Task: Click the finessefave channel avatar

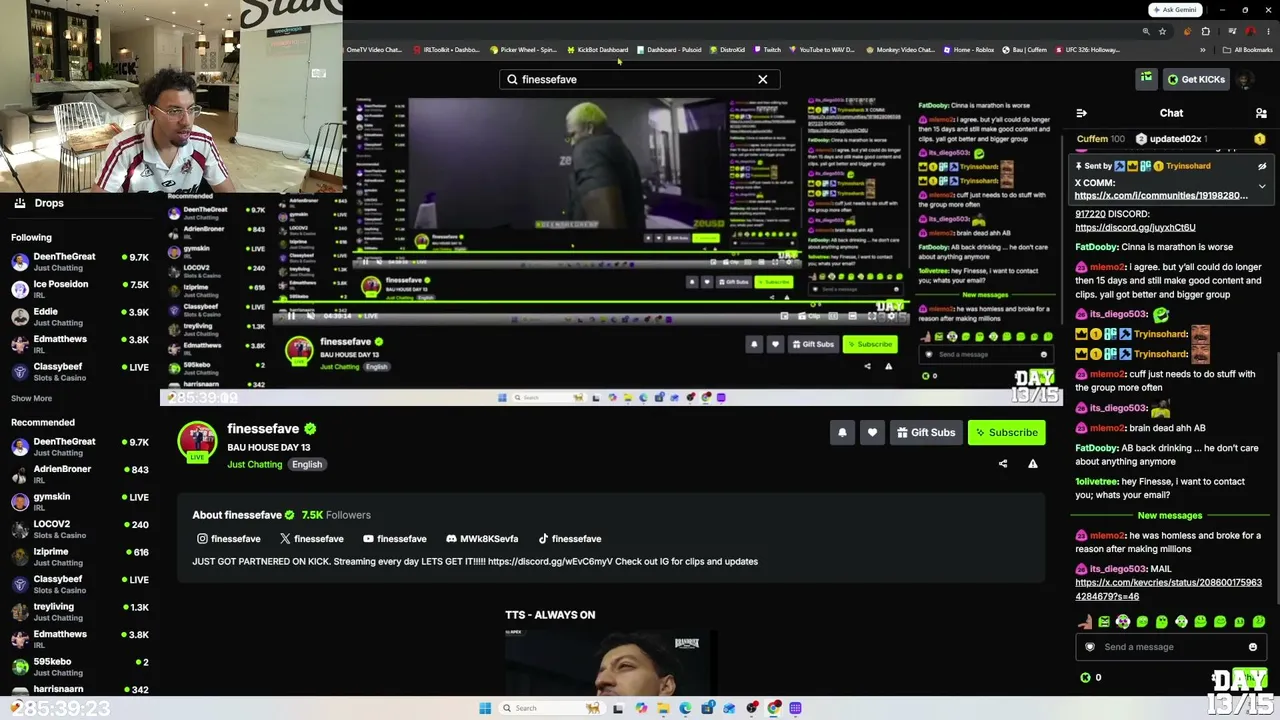Action: tap(197, 442)
